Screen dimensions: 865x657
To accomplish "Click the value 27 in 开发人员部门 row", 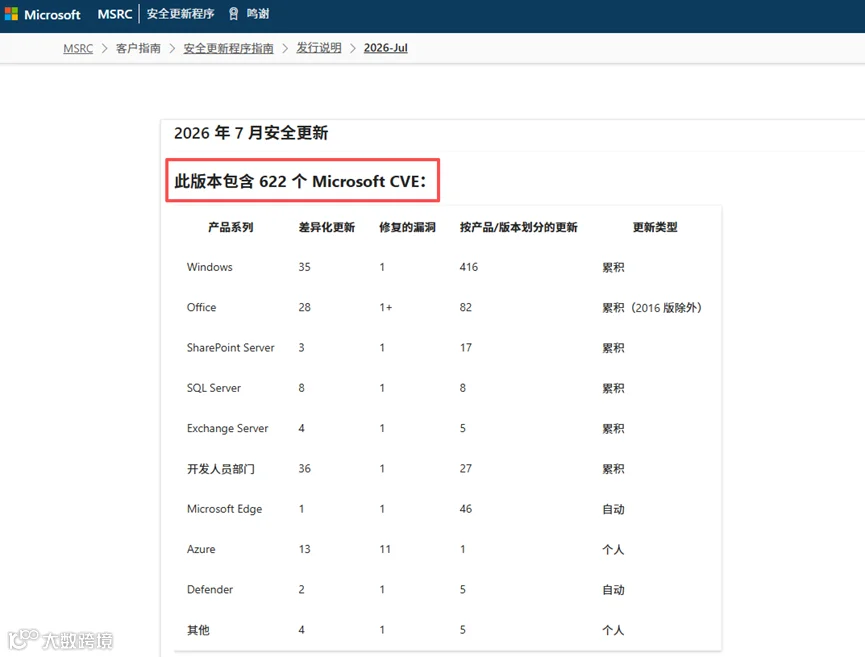I will 466,468.
